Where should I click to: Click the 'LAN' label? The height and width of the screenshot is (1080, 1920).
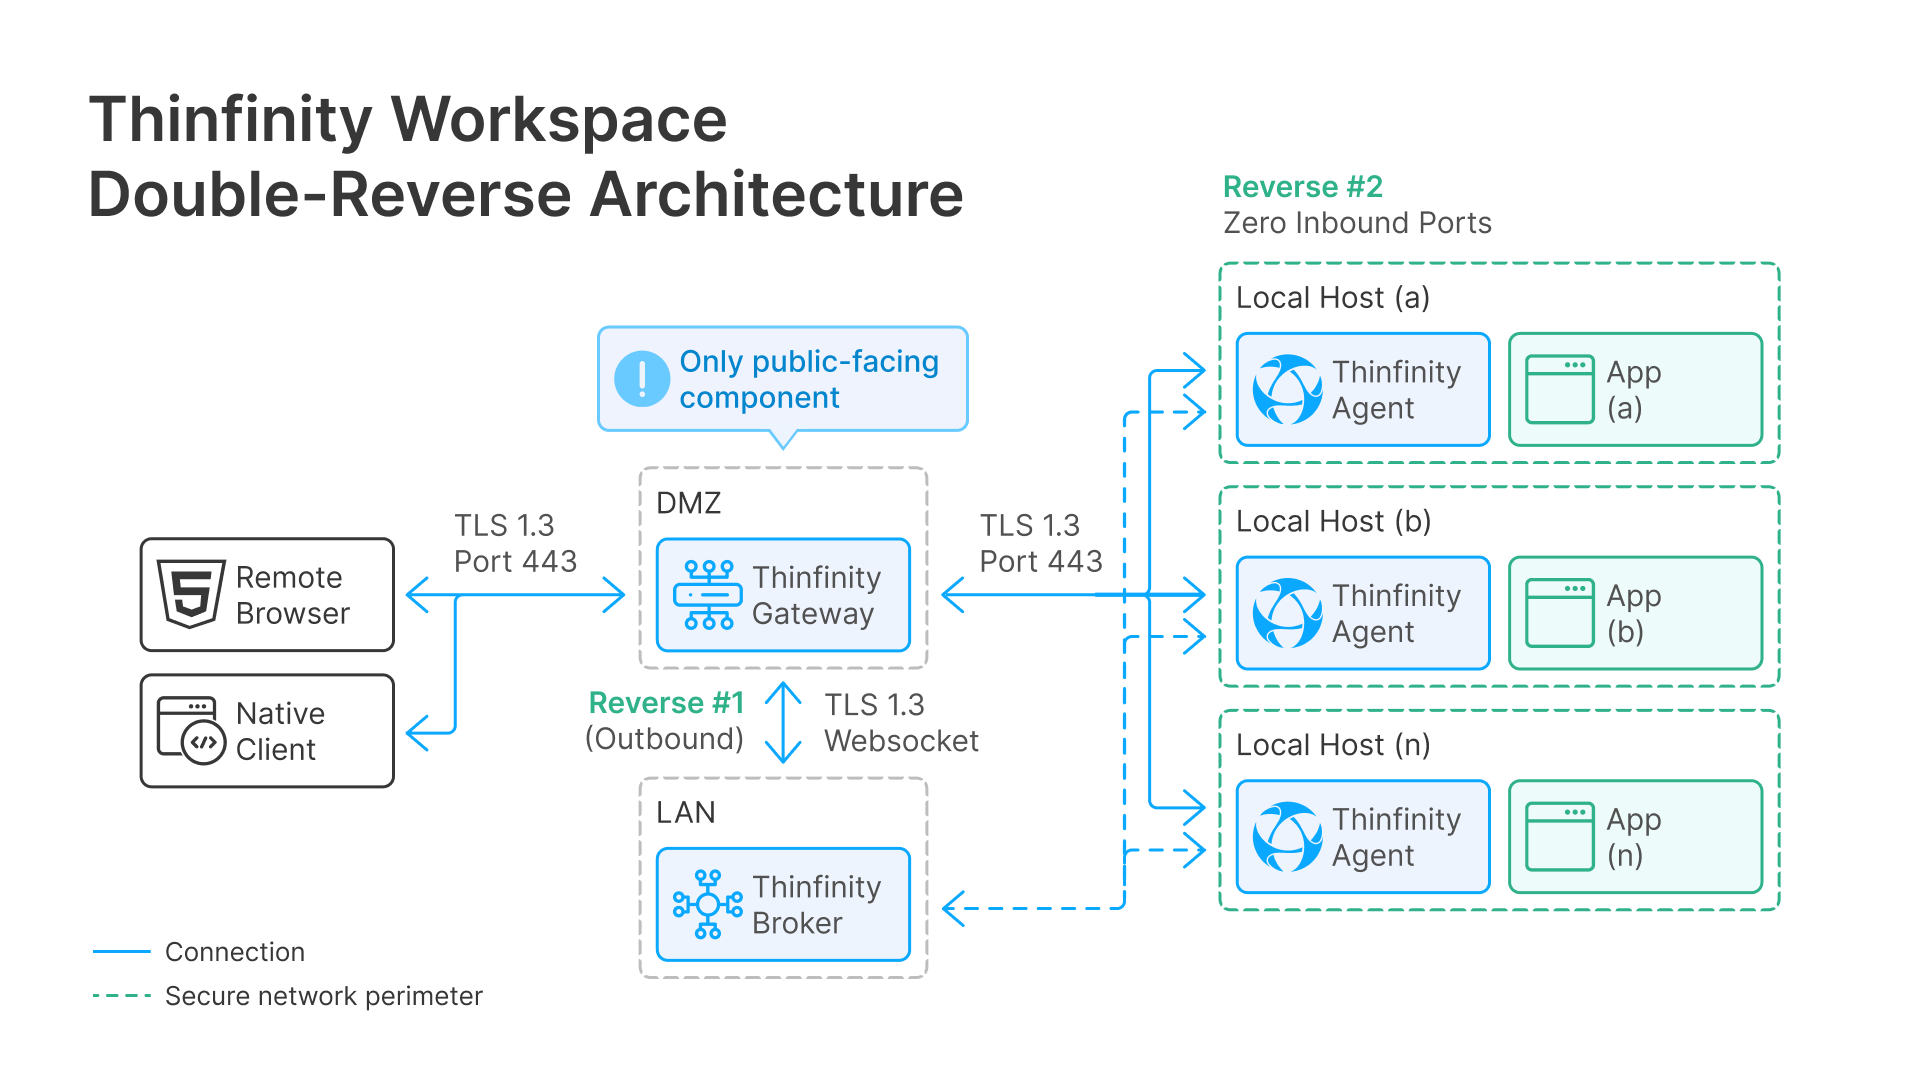(x=685, y=812)
